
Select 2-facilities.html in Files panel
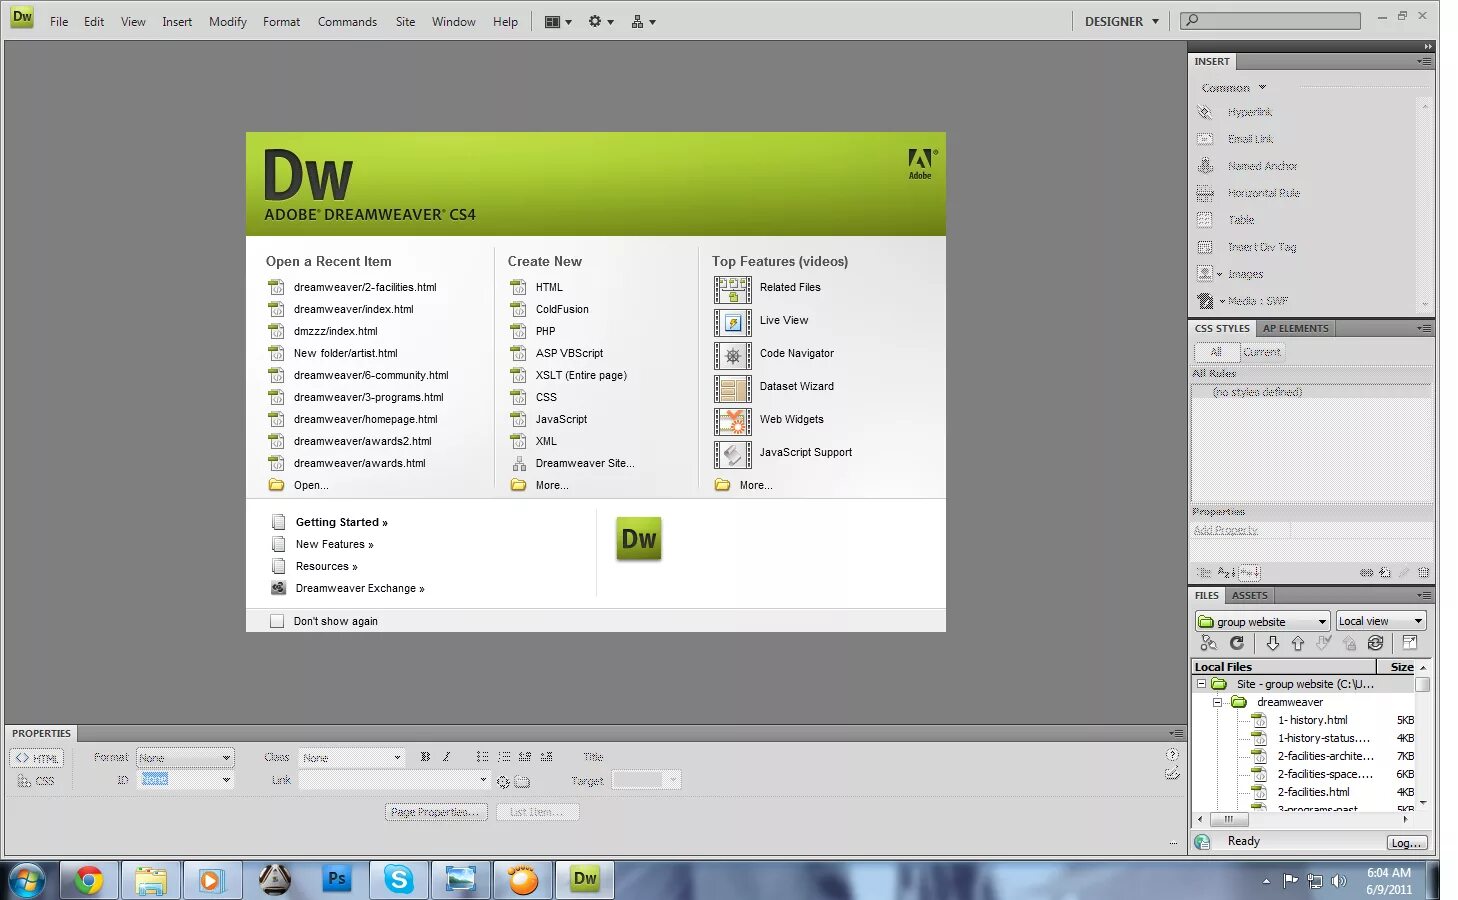click(x=1313, y=792)
